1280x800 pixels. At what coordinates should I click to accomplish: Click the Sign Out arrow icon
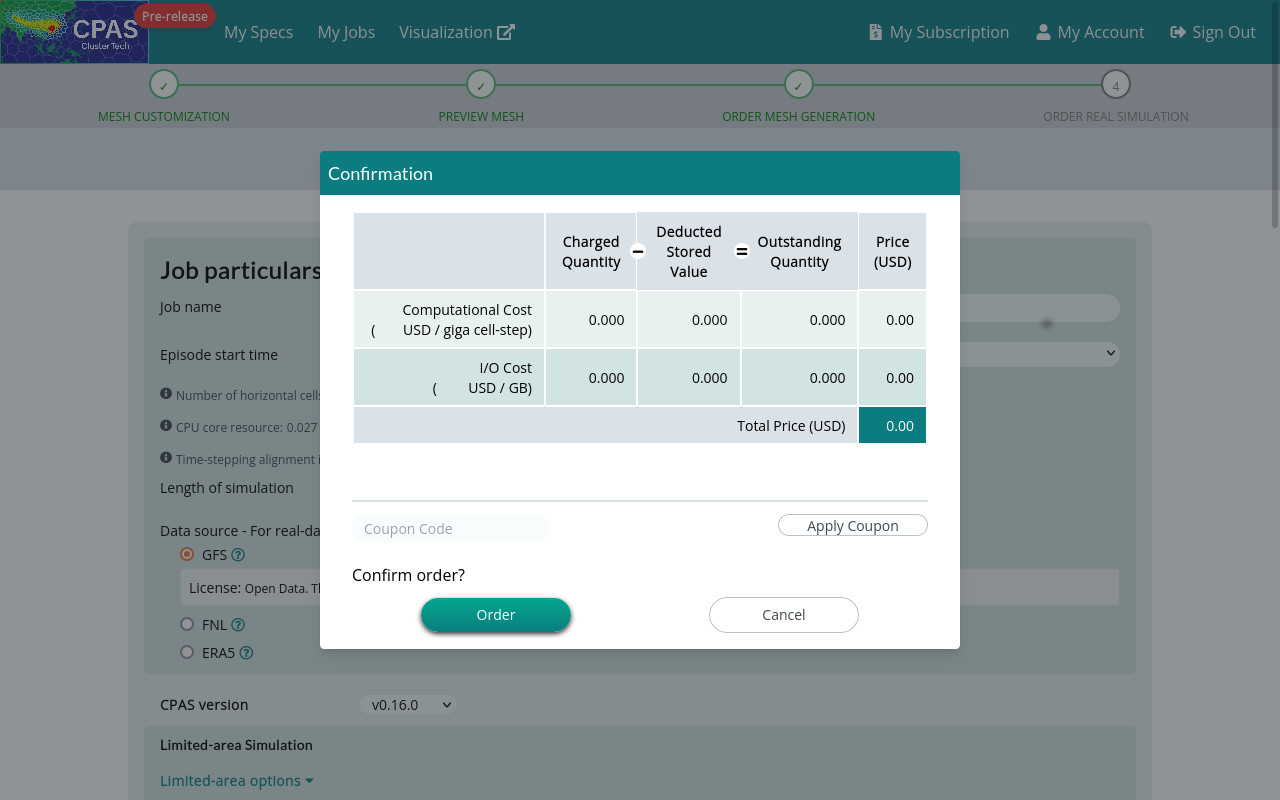(x=1178, y=32)
